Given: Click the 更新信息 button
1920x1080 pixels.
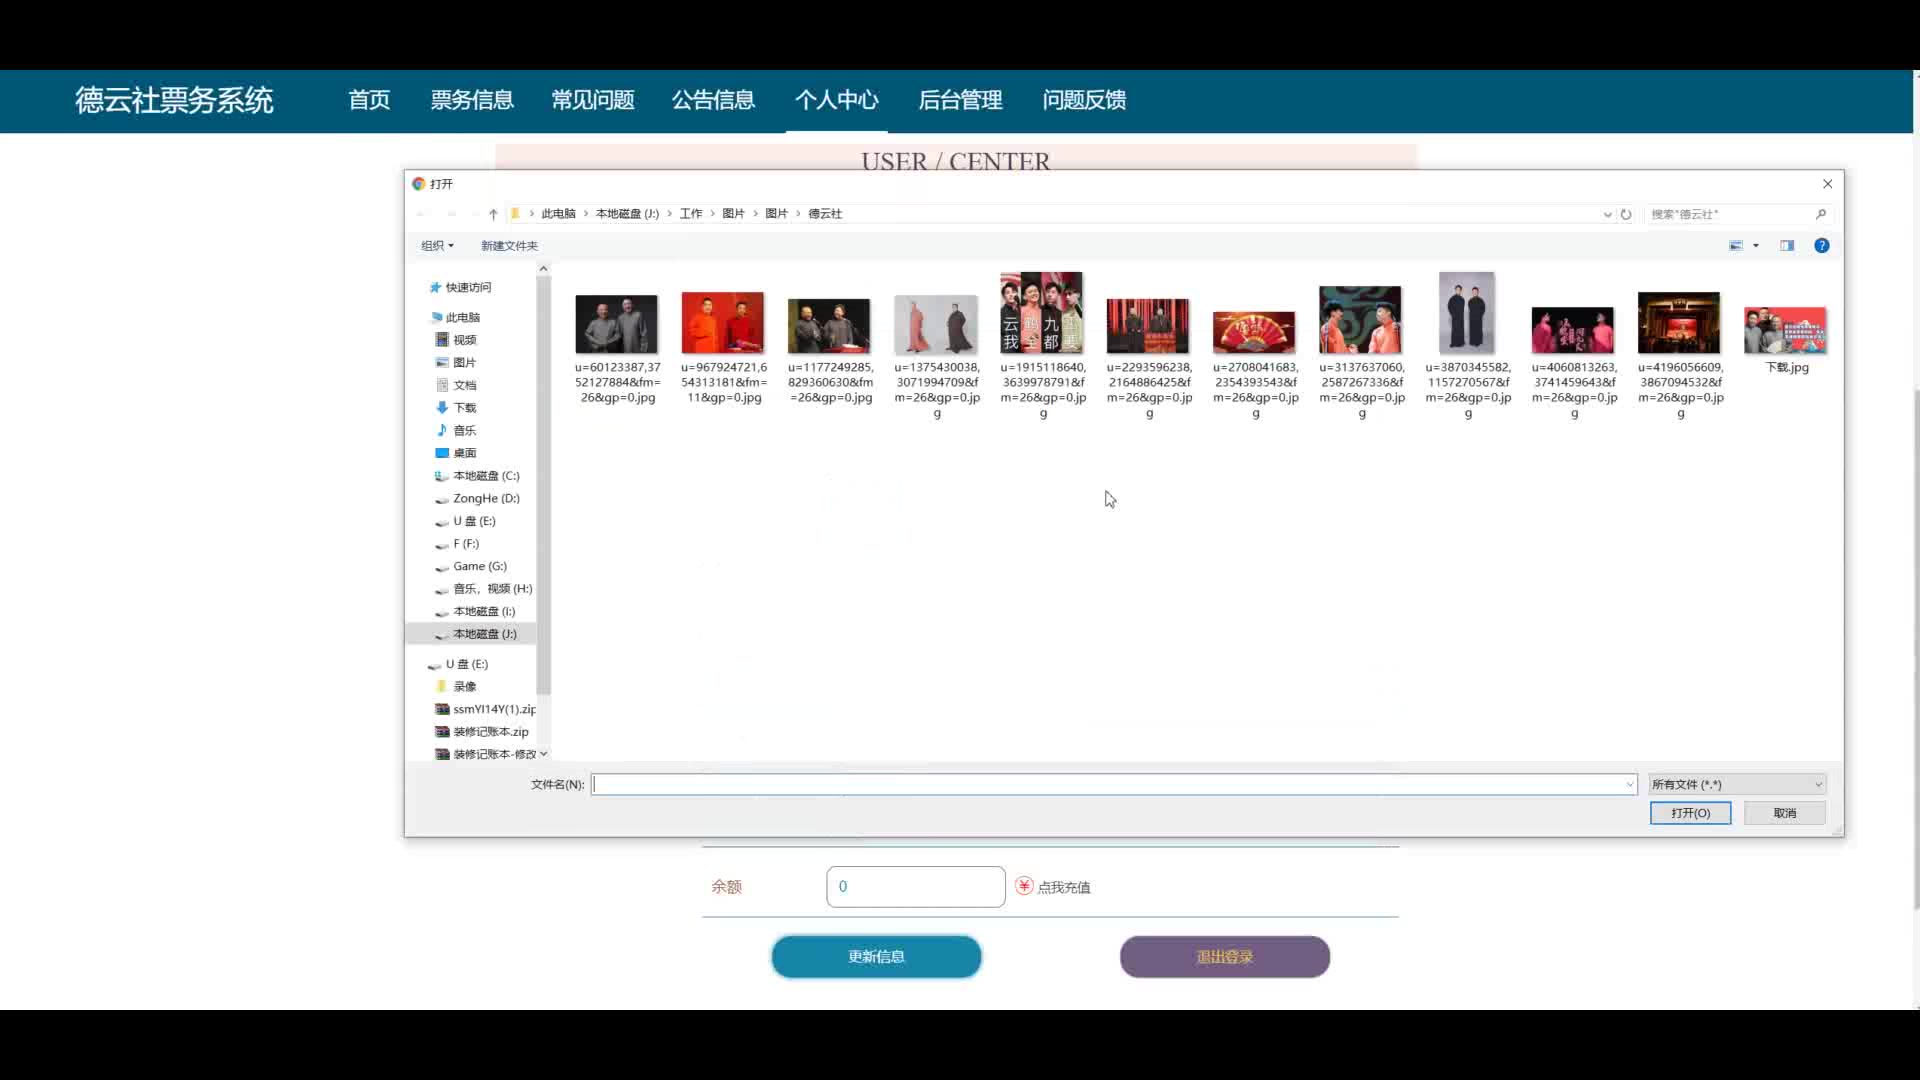Looking at the screenshot, I should 876,957.
